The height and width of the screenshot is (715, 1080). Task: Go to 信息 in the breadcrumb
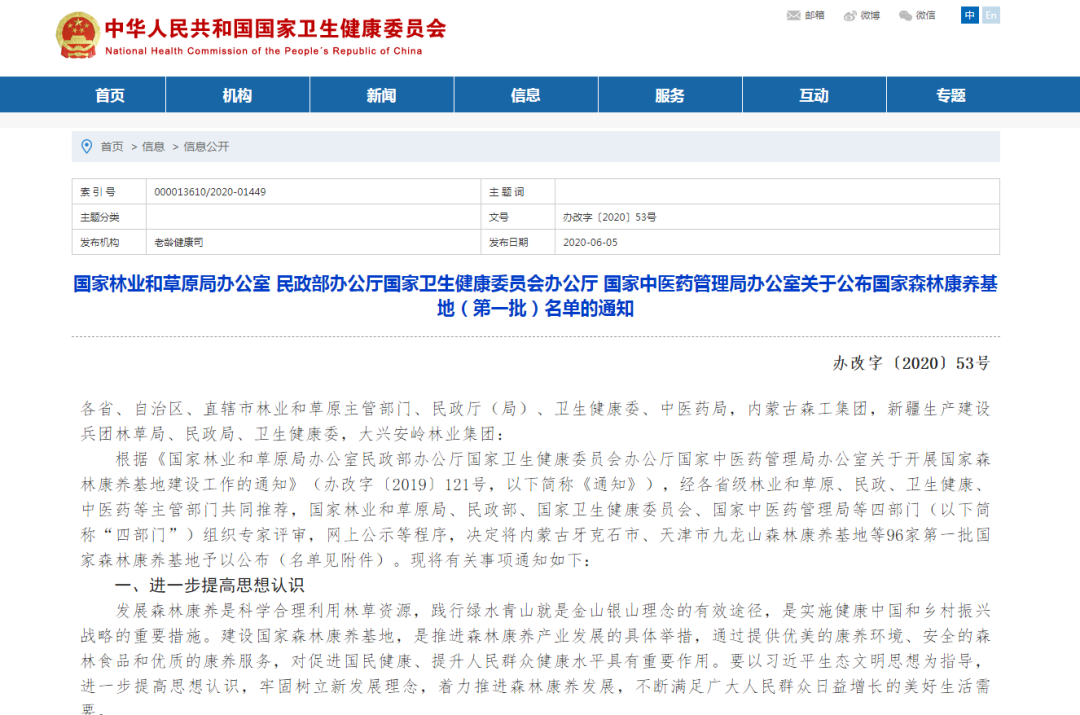[153, 147]
